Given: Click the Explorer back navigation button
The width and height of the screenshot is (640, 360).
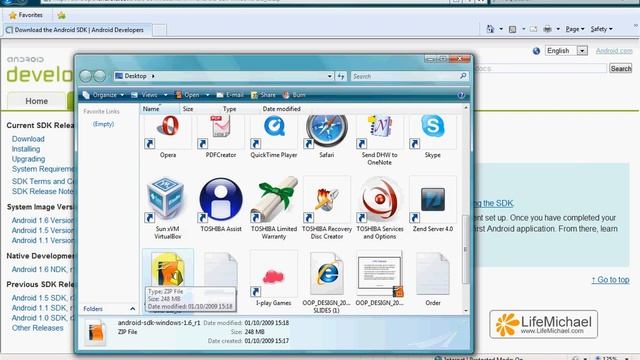Looking at the screenshot, I should pyautogui.click(x=86, y=76).
